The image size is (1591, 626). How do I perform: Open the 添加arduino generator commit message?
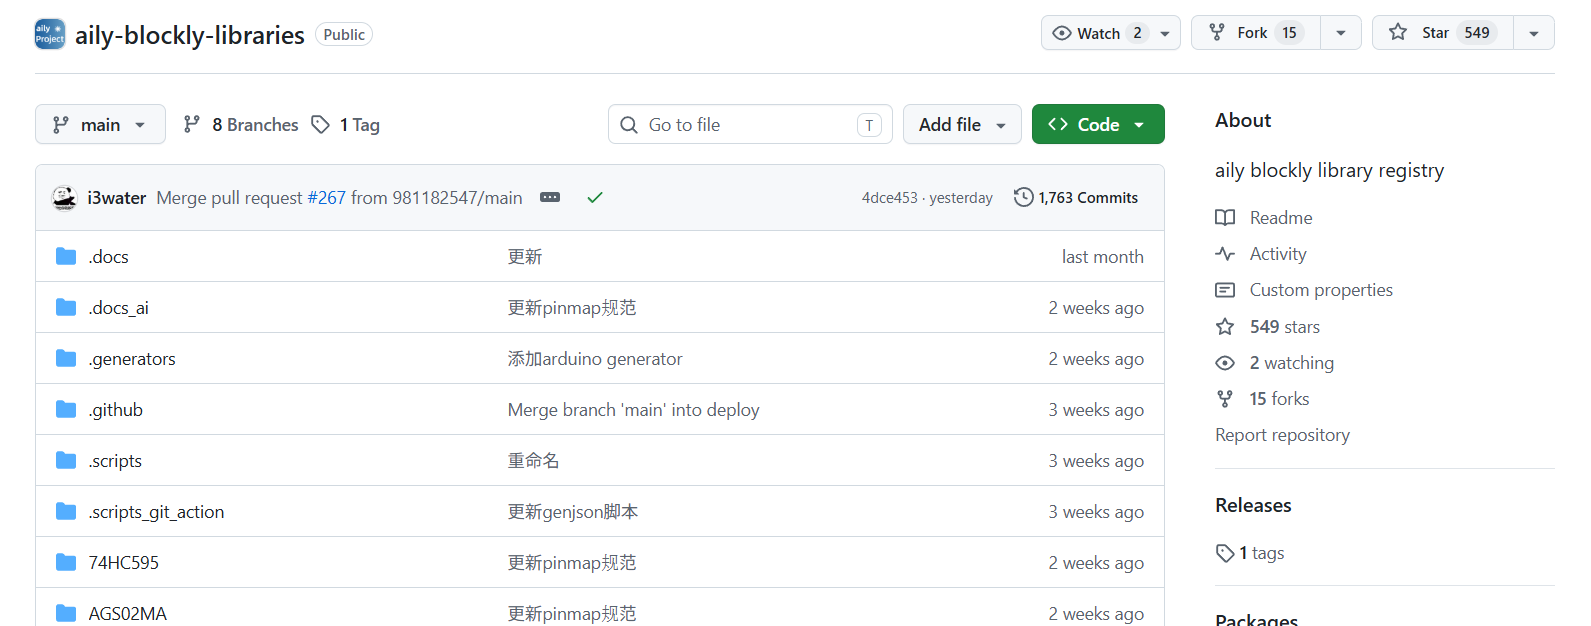(x=595, y=359)
